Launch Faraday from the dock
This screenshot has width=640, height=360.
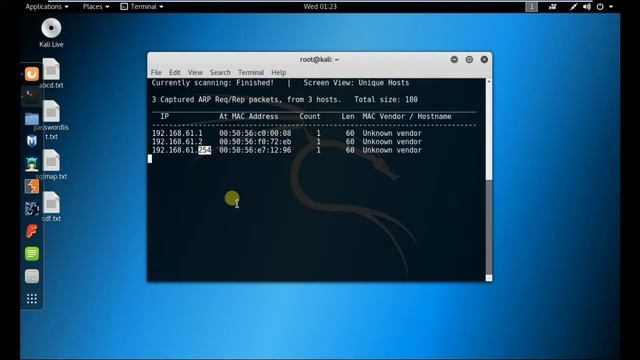pyautogui.click(x=32, y=231)
